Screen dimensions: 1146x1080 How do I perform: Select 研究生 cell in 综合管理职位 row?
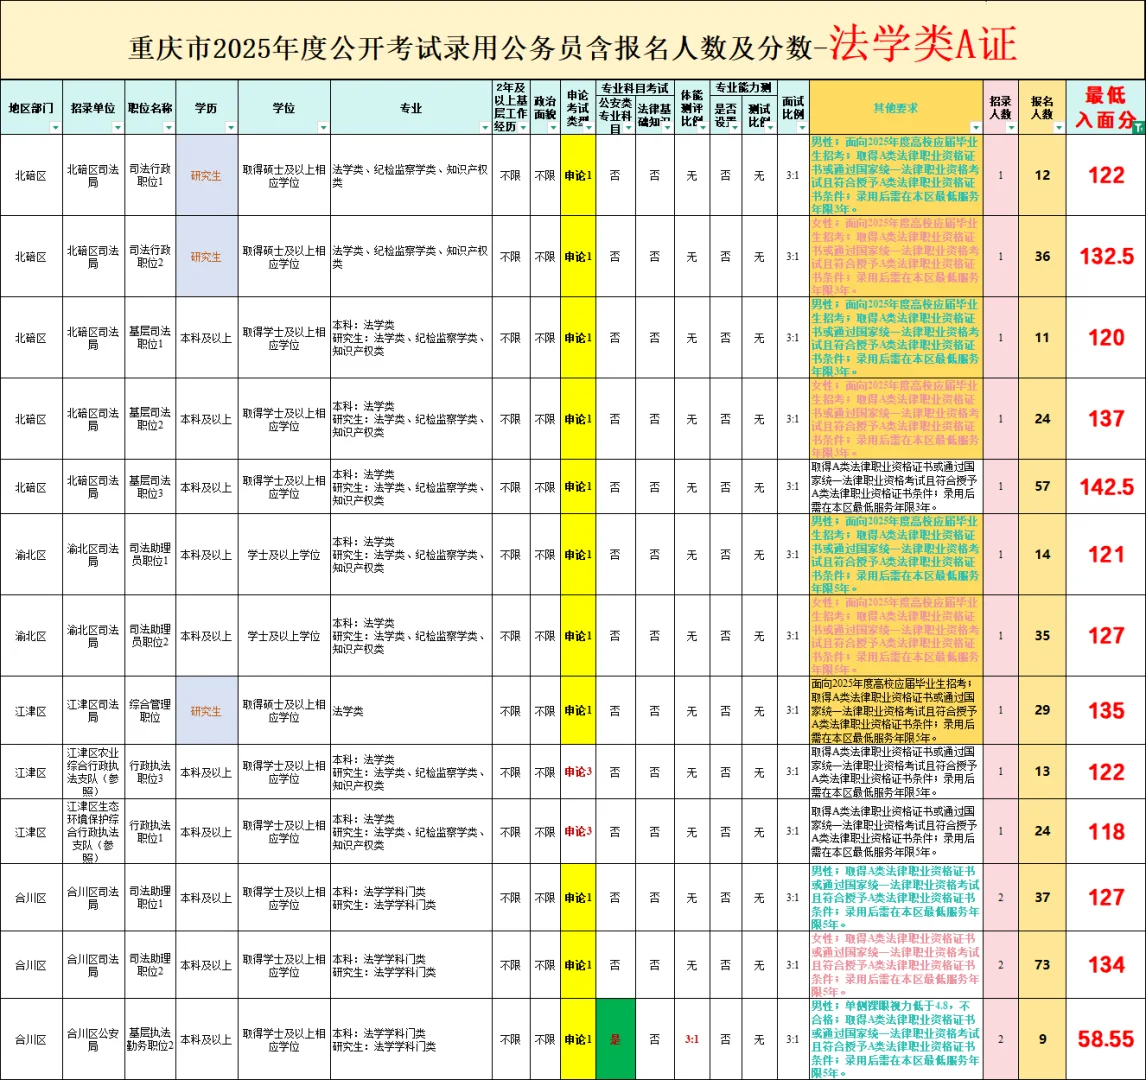206,710
